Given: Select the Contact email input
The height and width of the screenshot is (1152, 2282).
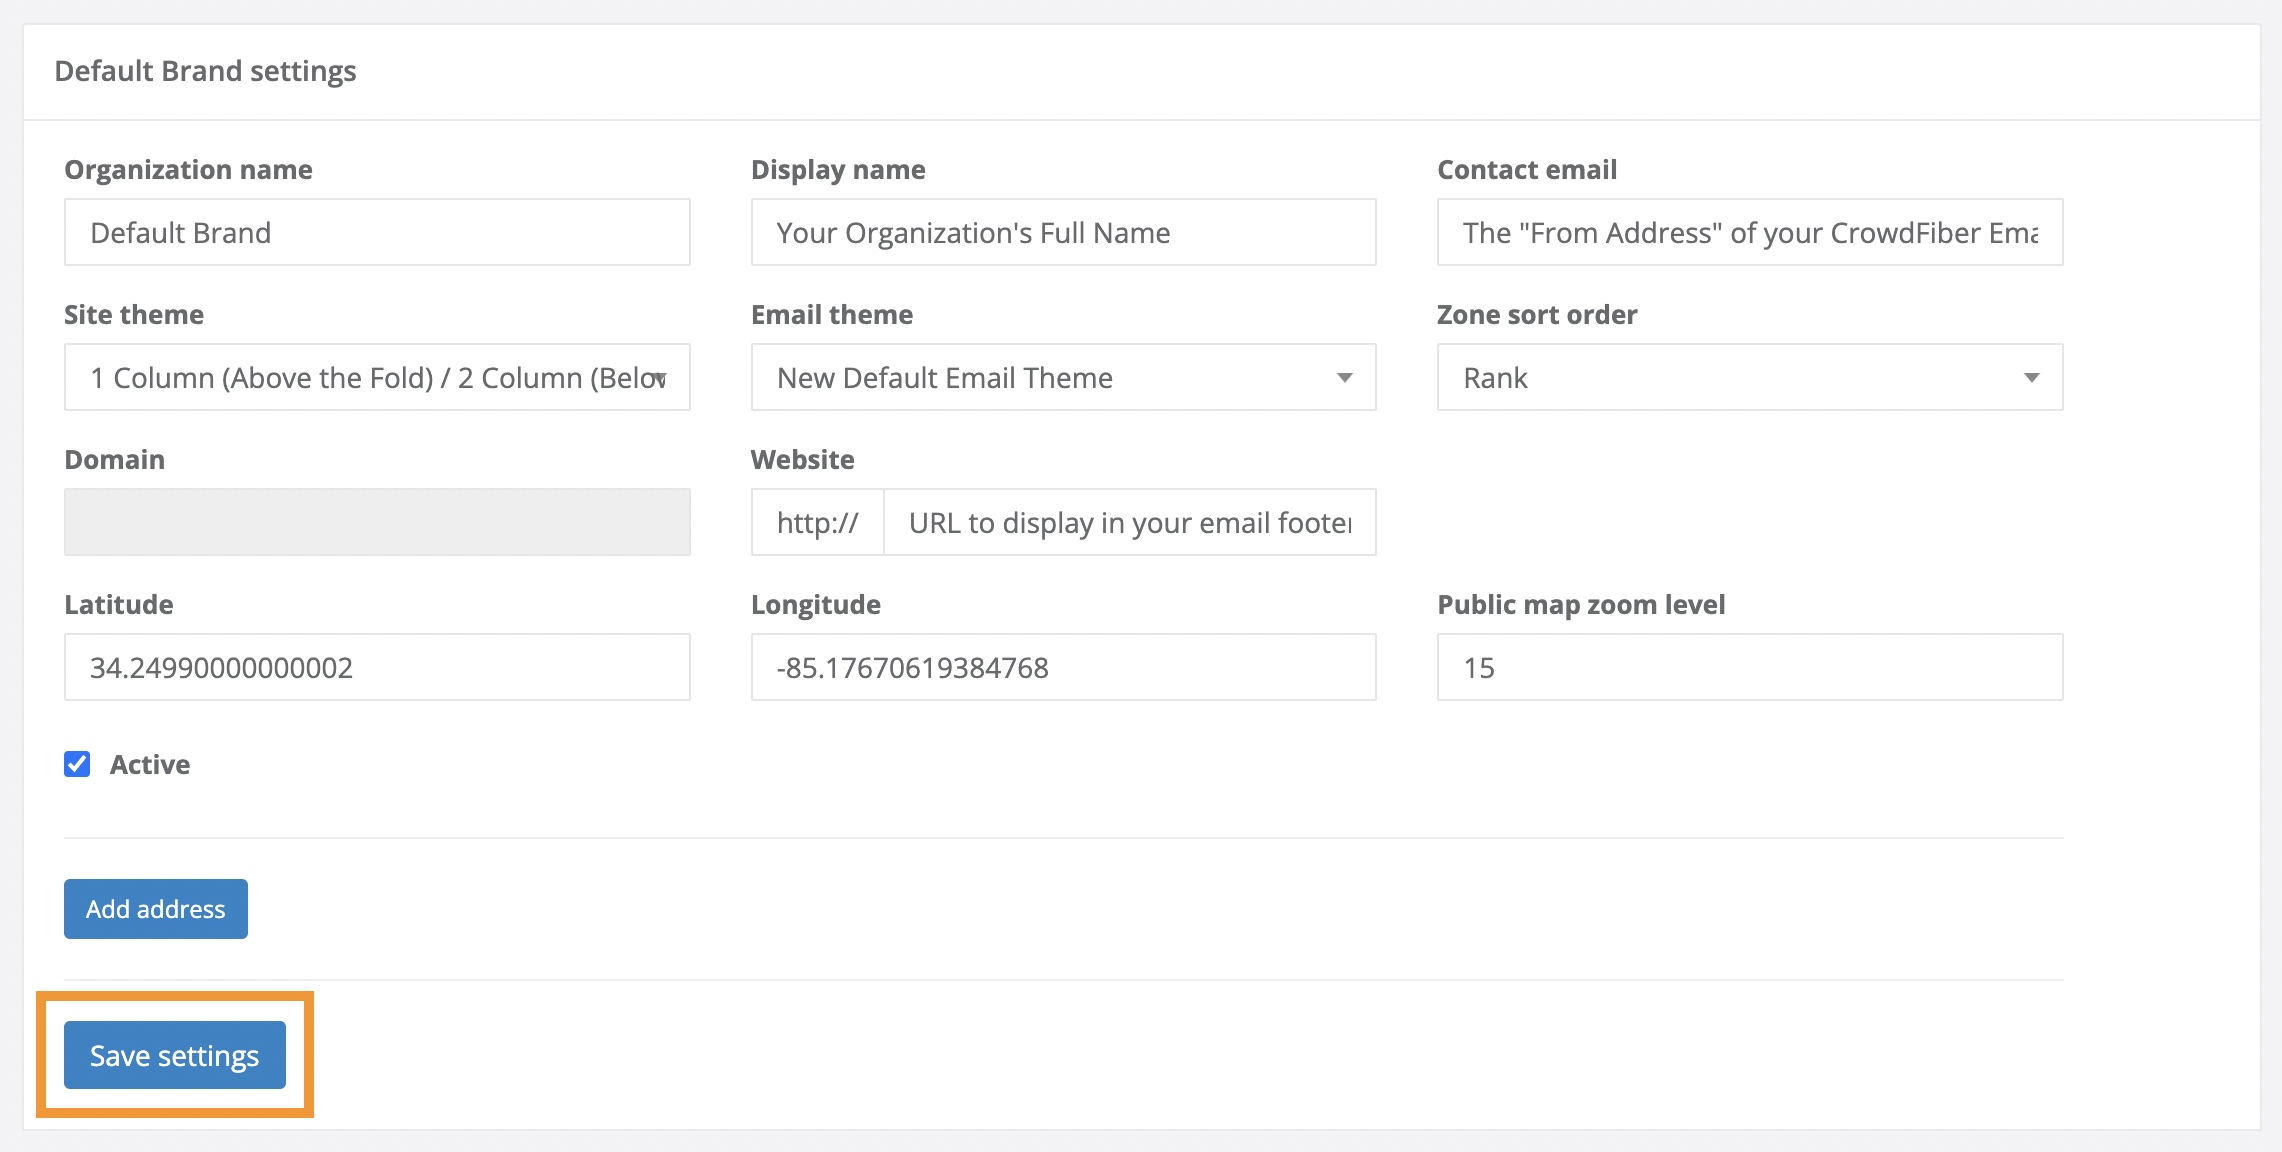Looking at the screenshot, I should 1749,232.
